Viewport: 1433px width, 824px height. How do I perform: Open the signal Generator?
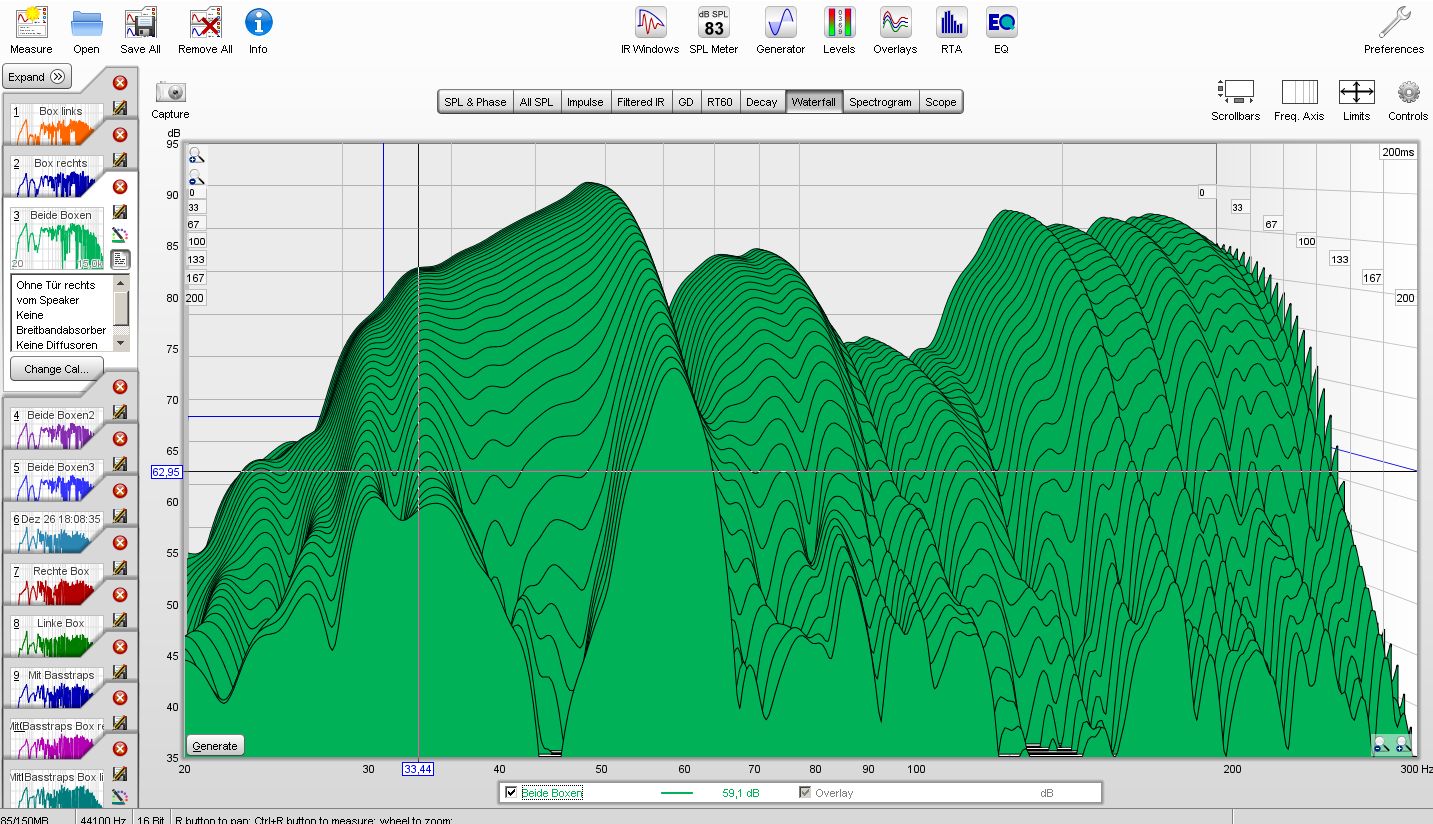[x=780, y=30]
